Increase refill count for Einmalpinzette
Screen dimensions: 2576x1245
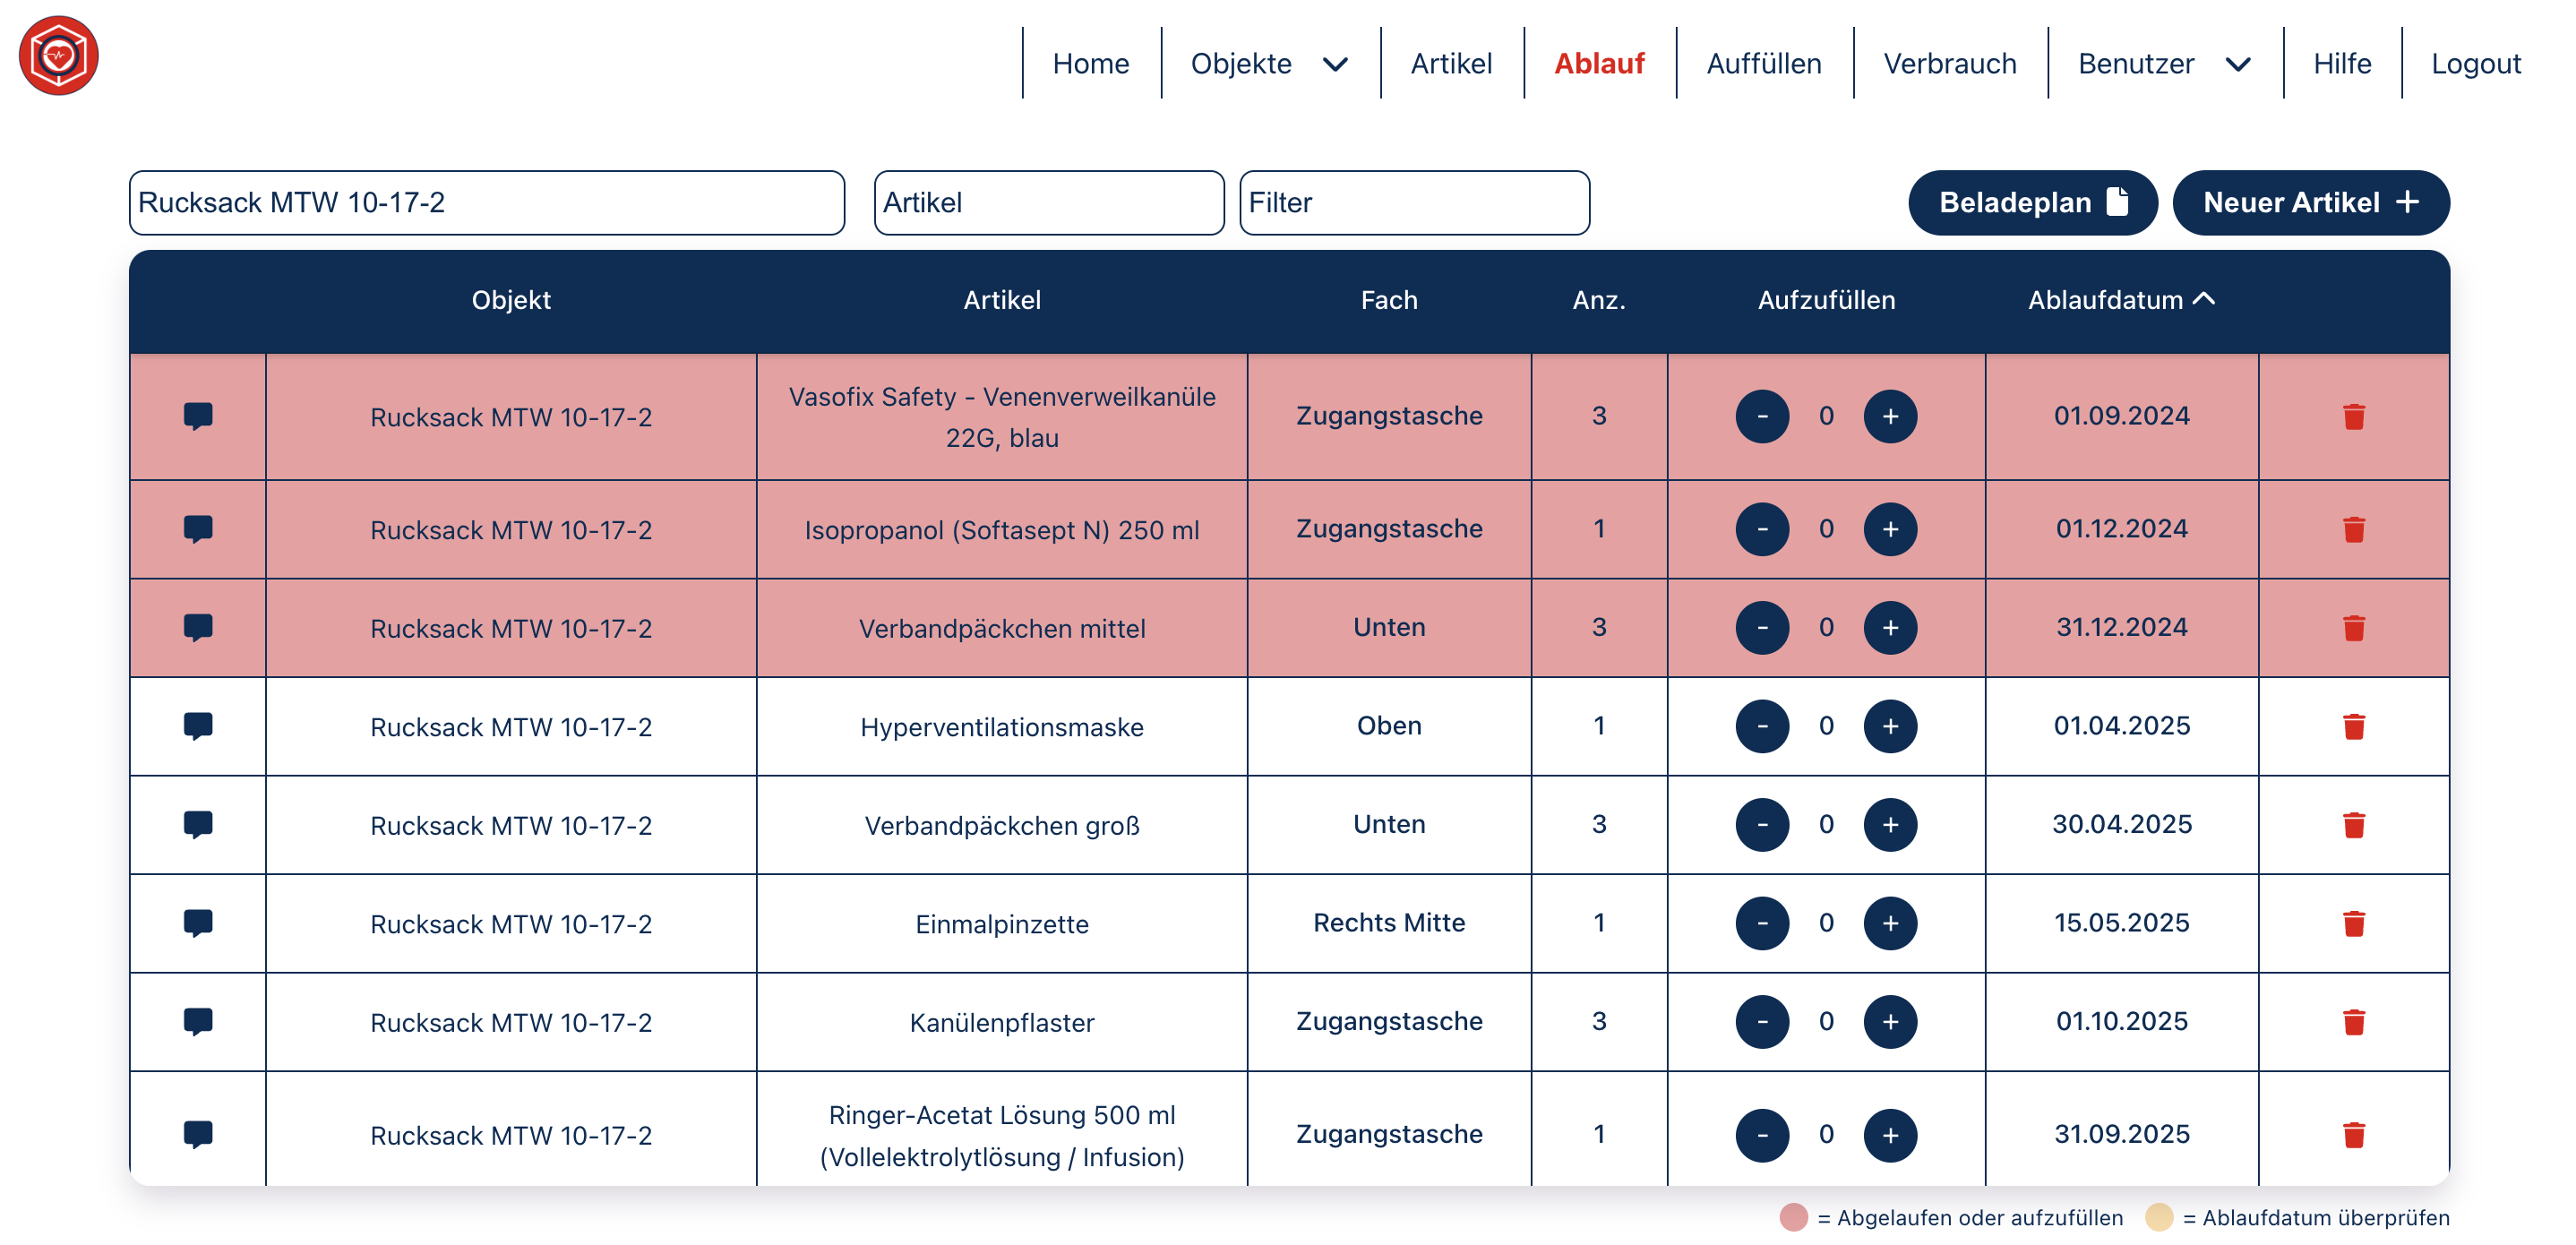[x=1889, y=923]
